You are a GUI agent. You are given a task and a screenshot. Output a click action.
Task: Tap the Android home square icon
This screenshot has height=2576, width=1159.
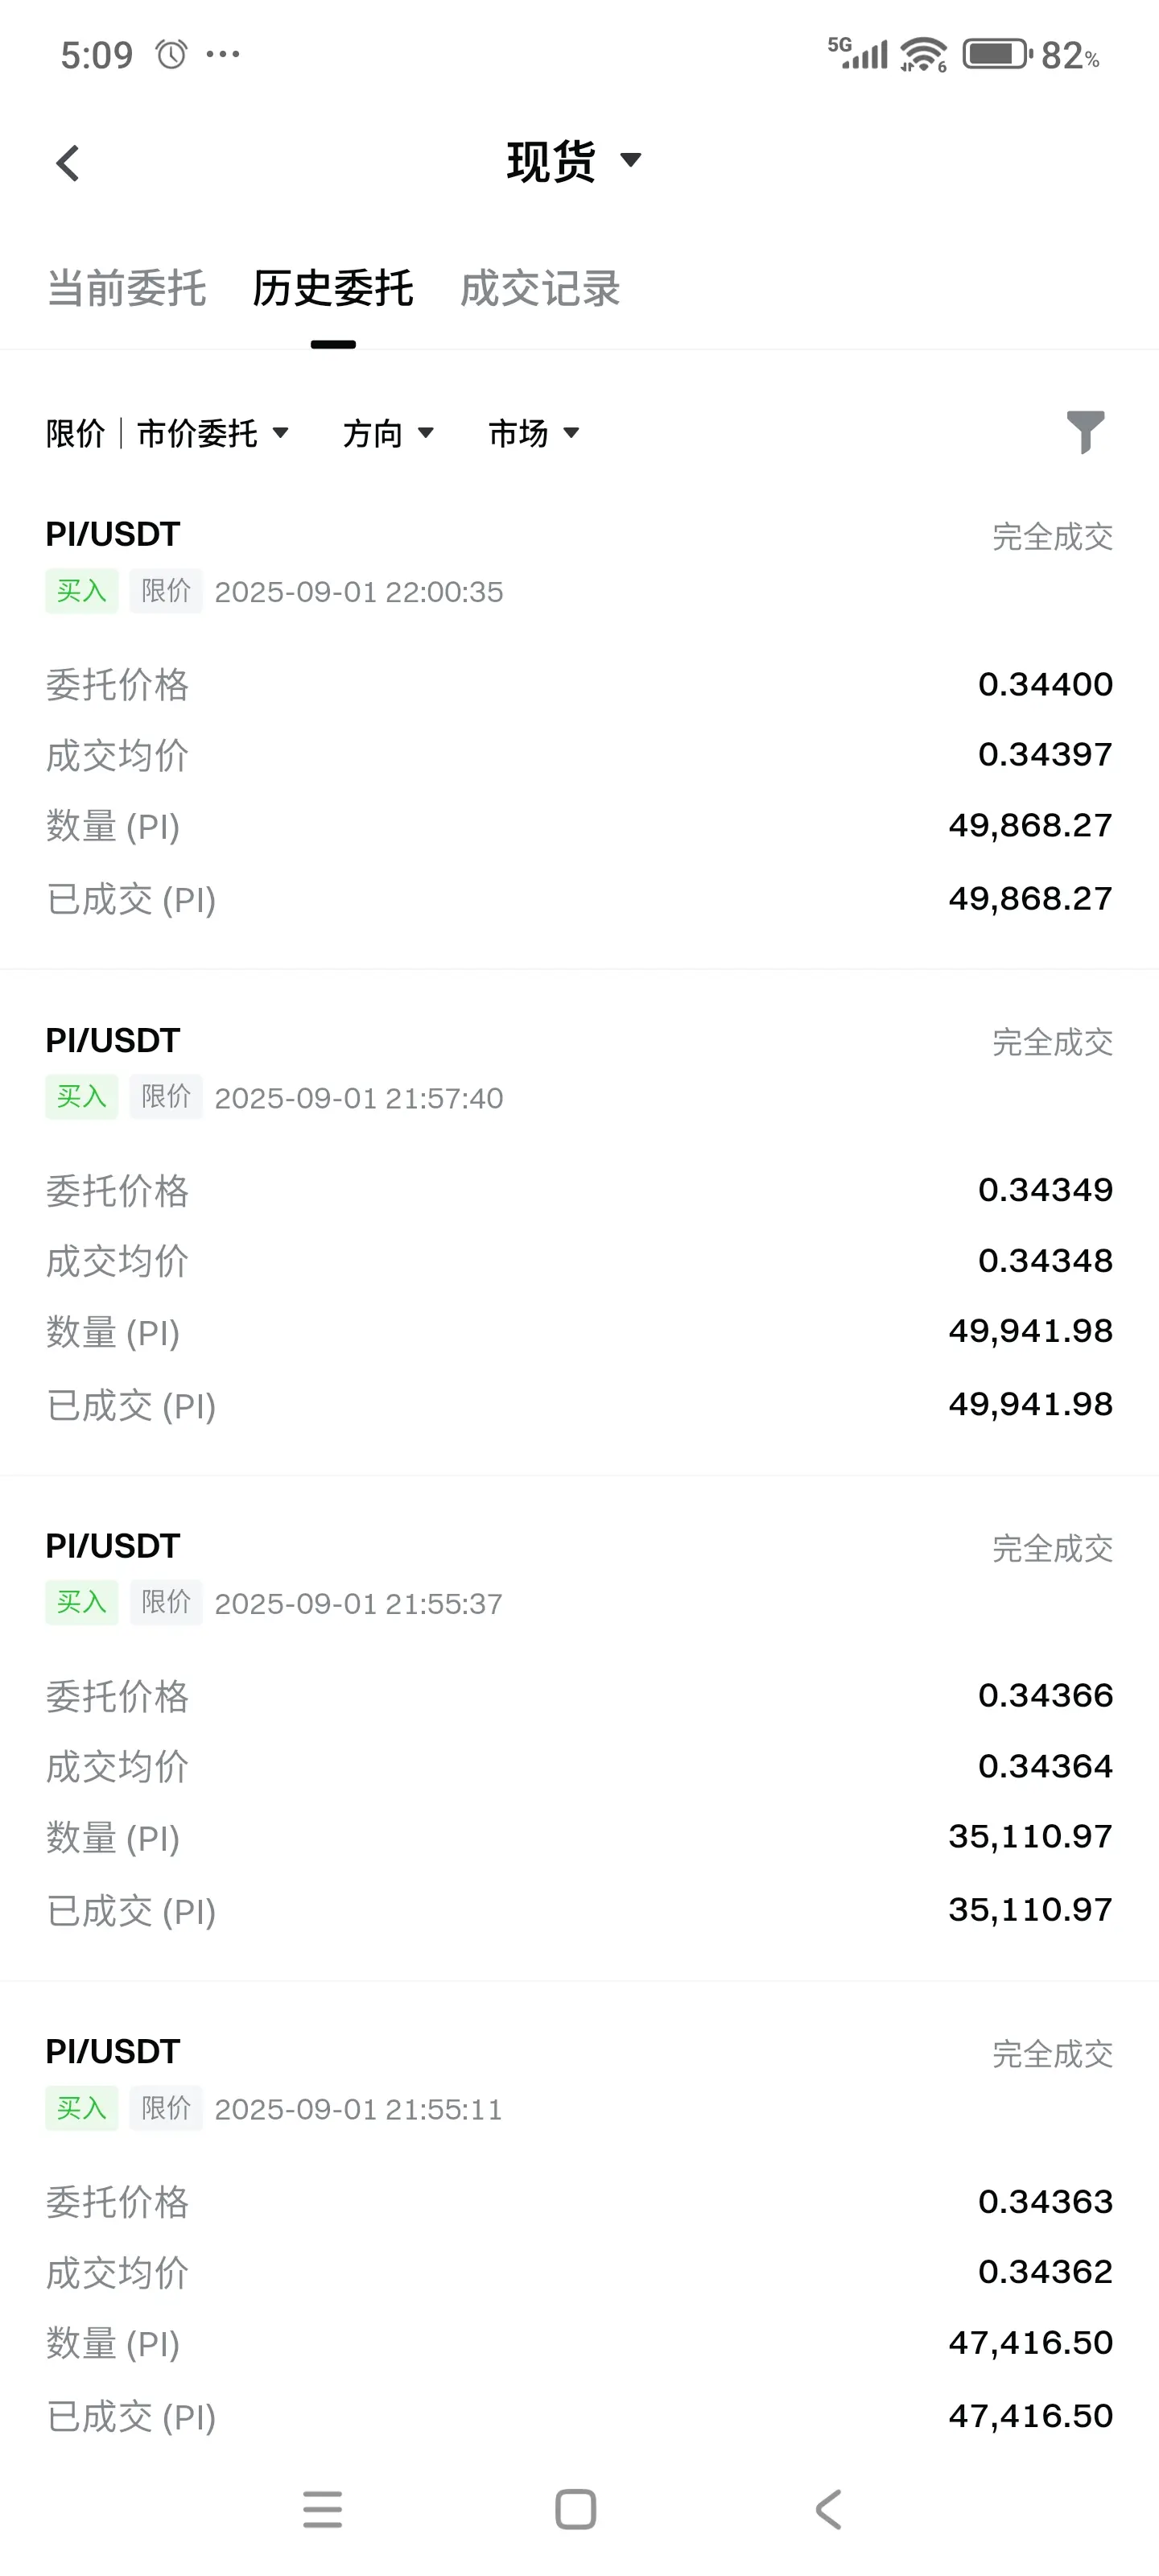tap(575, 2509)
